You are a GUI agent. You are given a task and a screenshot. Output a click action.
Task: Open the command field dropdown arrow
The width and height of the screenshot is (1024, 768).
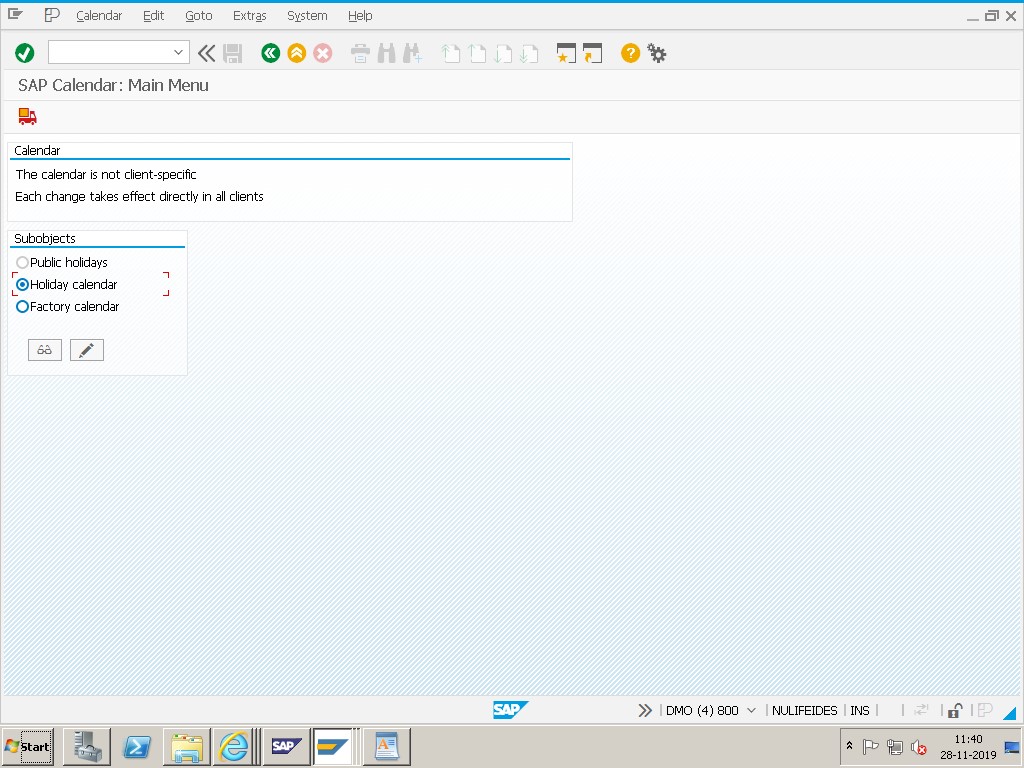click(x=178, y=52)
